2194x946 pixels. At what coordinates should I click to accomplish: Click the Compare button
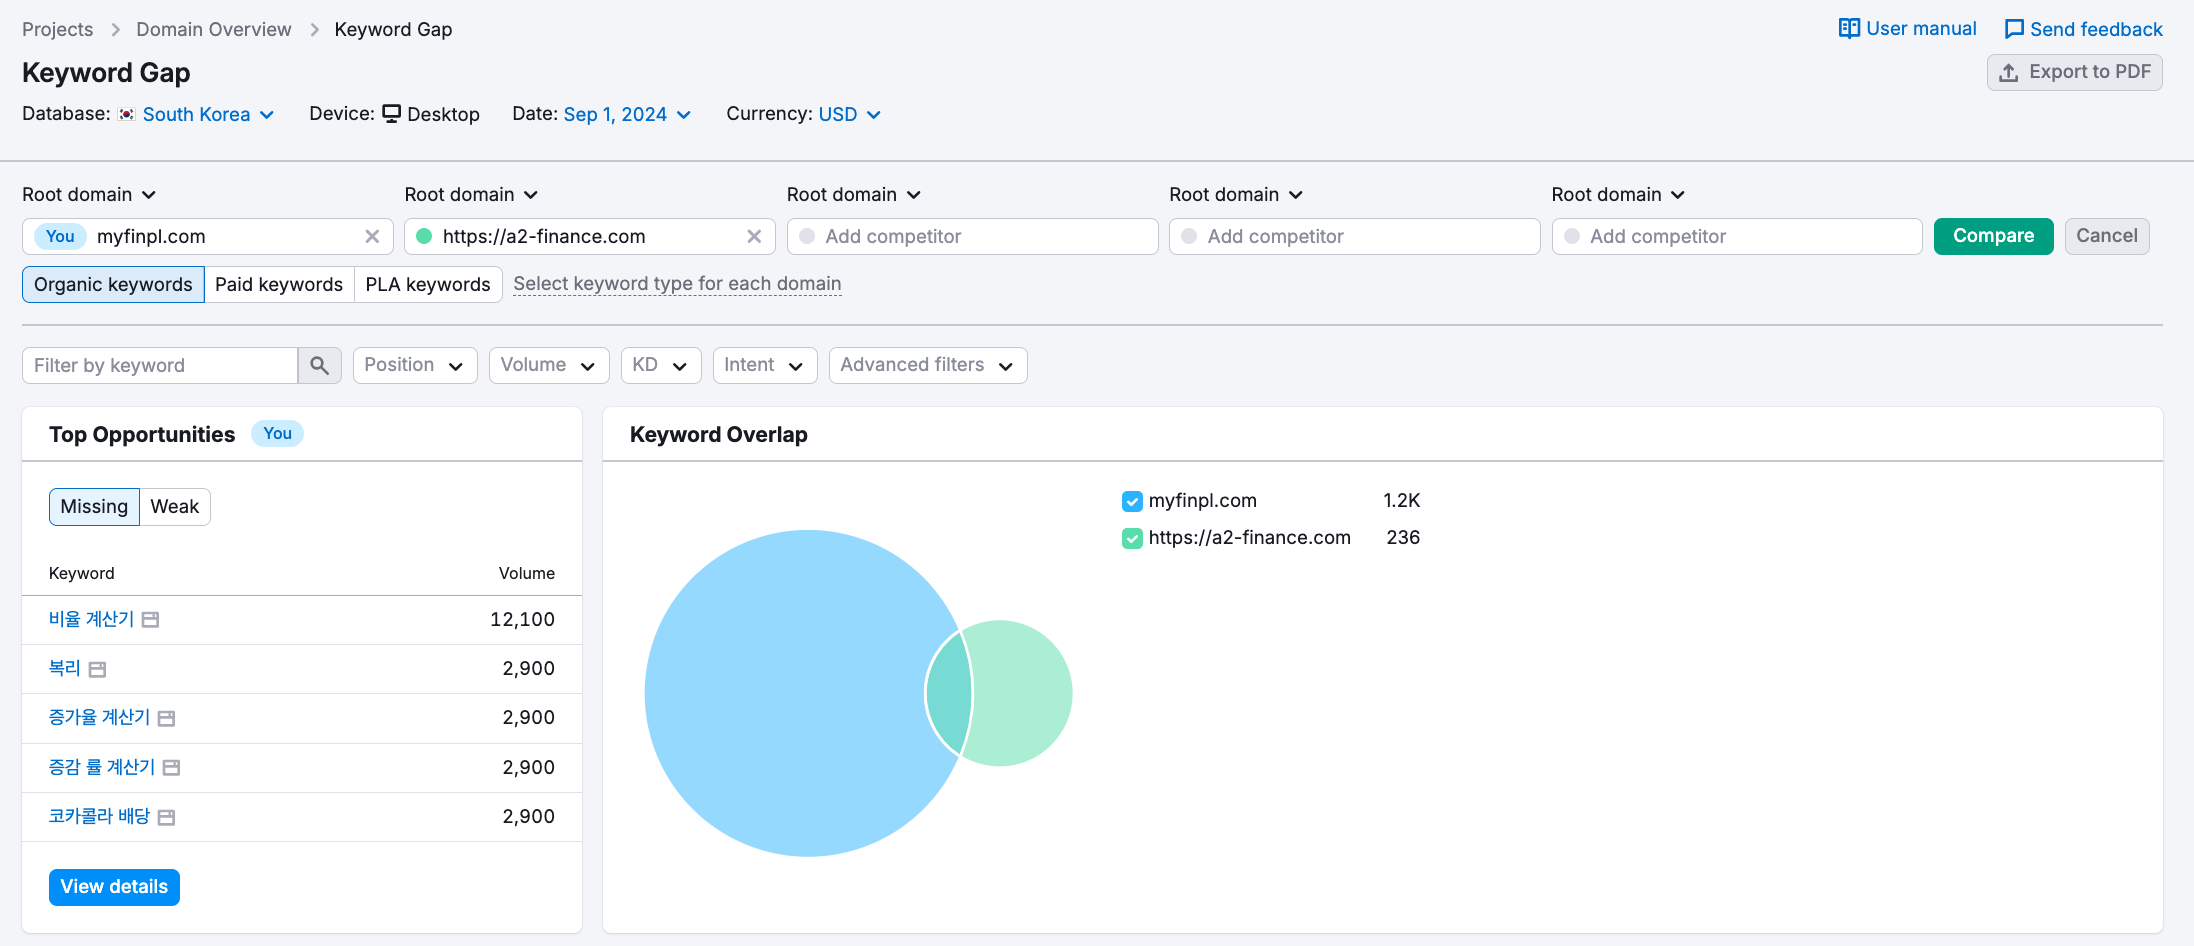[x=1993, y=237]
